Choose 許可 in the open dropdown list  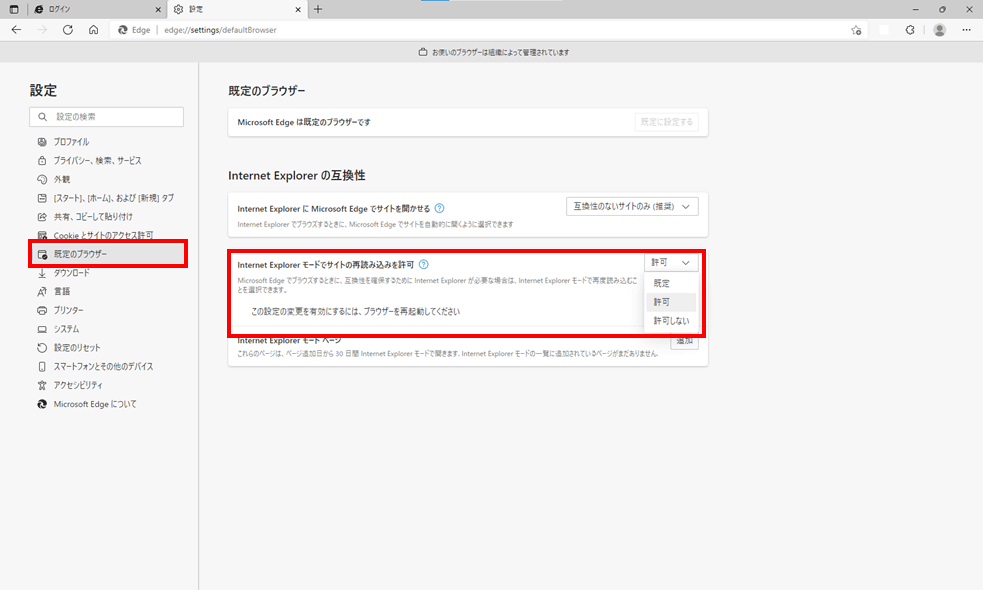click(x=671, y=302)
